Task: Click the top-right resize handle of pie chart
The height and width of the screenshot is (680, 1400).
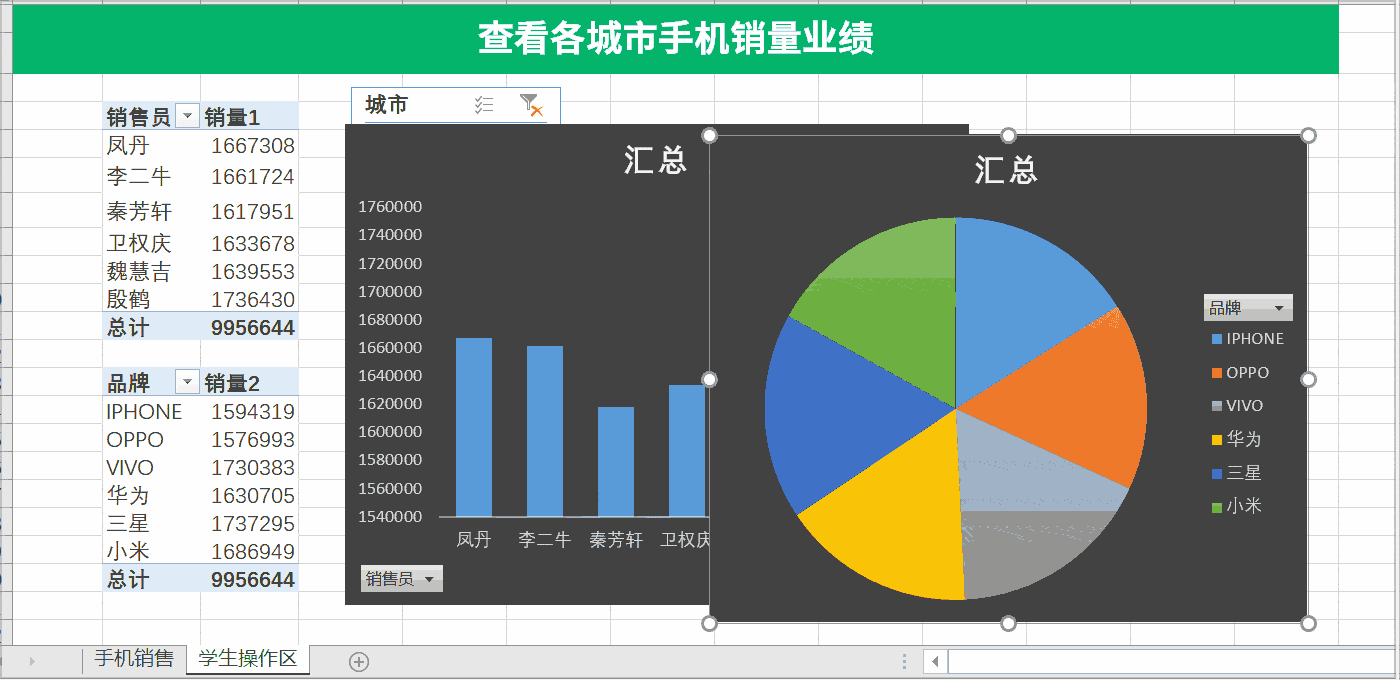Action: pyautogui.click(x=1308, y=135)
